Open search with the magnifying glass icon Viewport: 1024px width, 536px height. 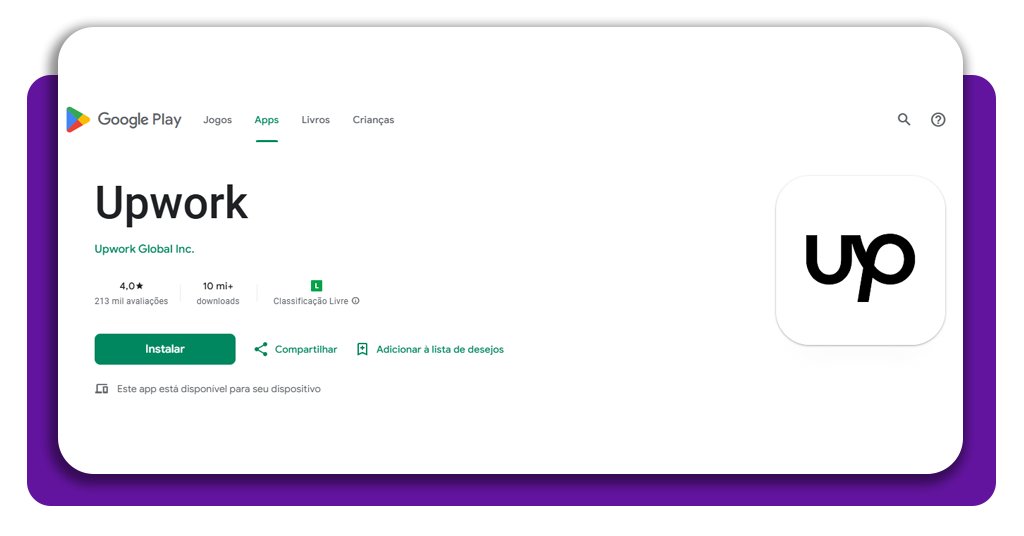(904, 120)
